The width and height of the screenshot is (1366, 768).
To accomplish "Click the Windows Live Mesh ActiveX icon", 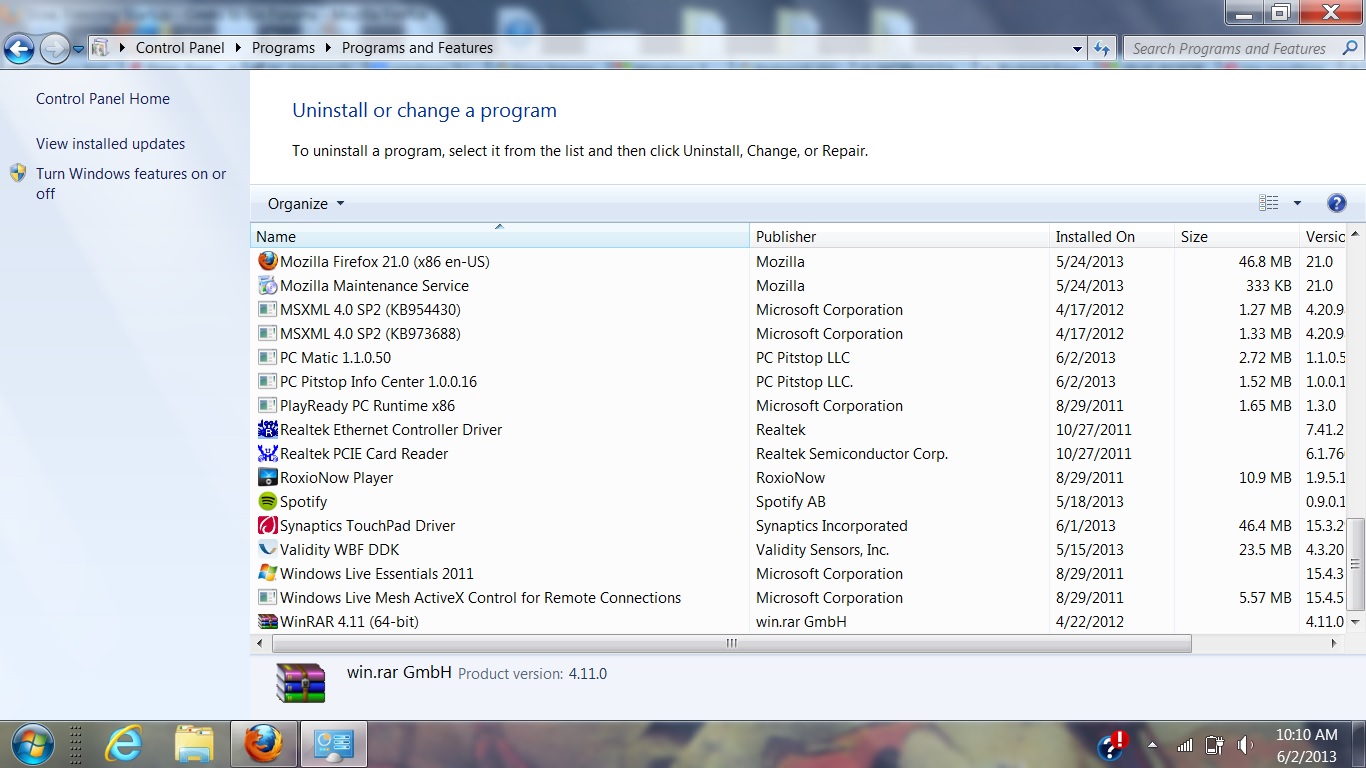I will pyautogui.click(x=267, y=597).
